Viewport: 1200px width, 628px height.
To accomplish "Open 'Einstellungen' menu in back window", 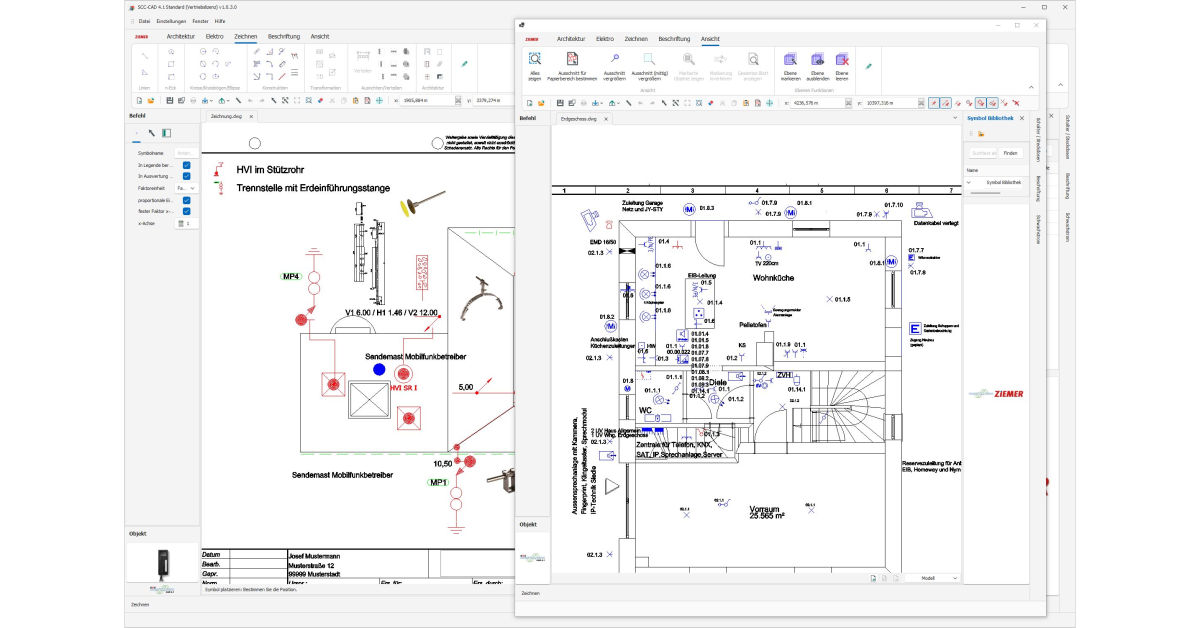I will click(x=172, y=21).
